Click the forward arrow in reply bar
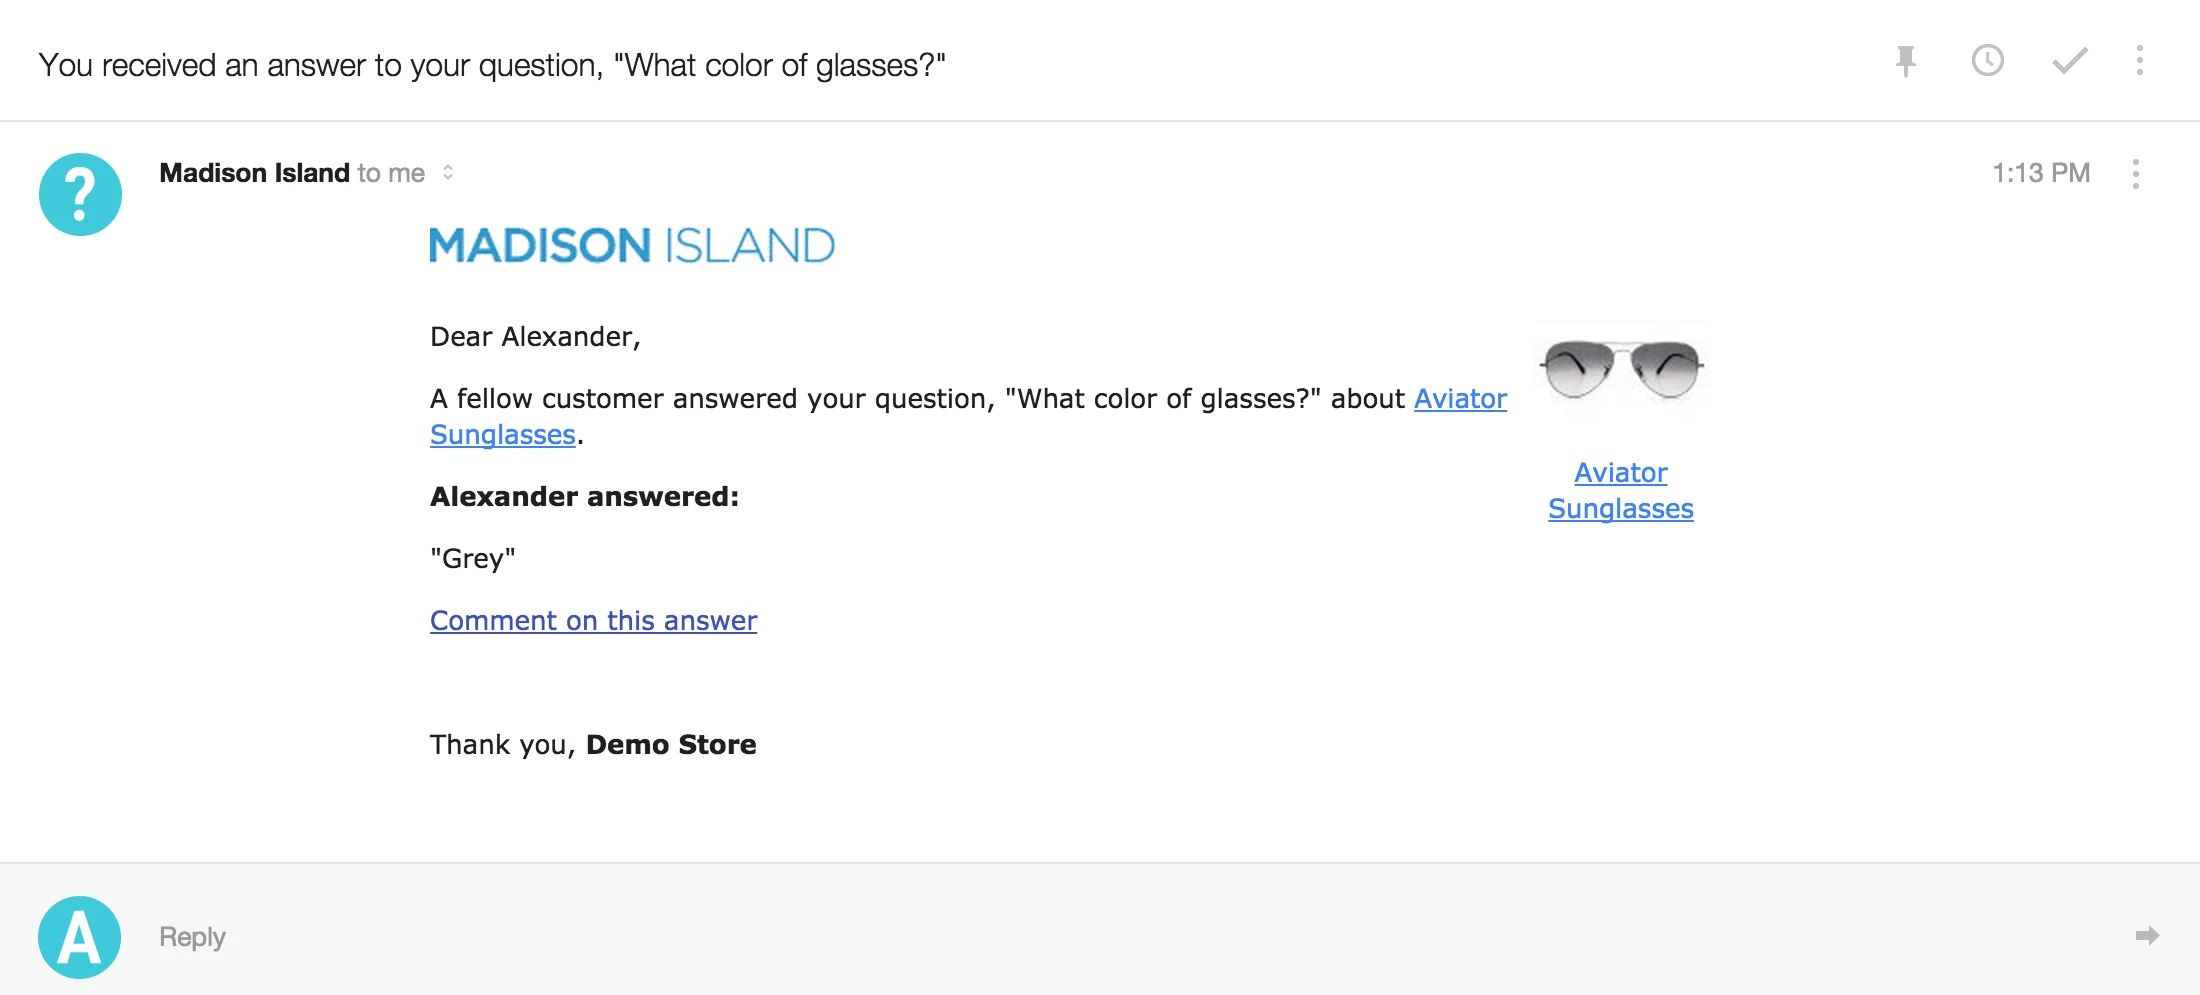 2147,936
